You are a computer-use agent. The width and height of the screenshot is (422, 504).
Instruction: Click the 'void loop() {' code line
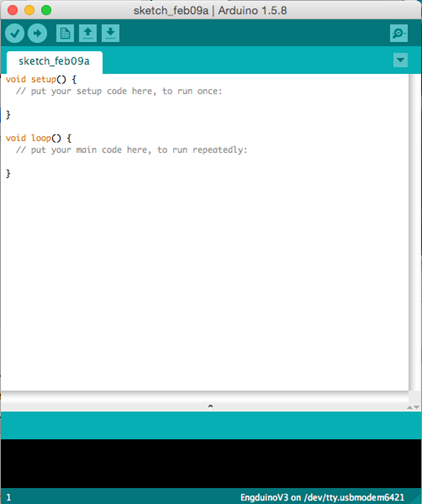[38, 138]
